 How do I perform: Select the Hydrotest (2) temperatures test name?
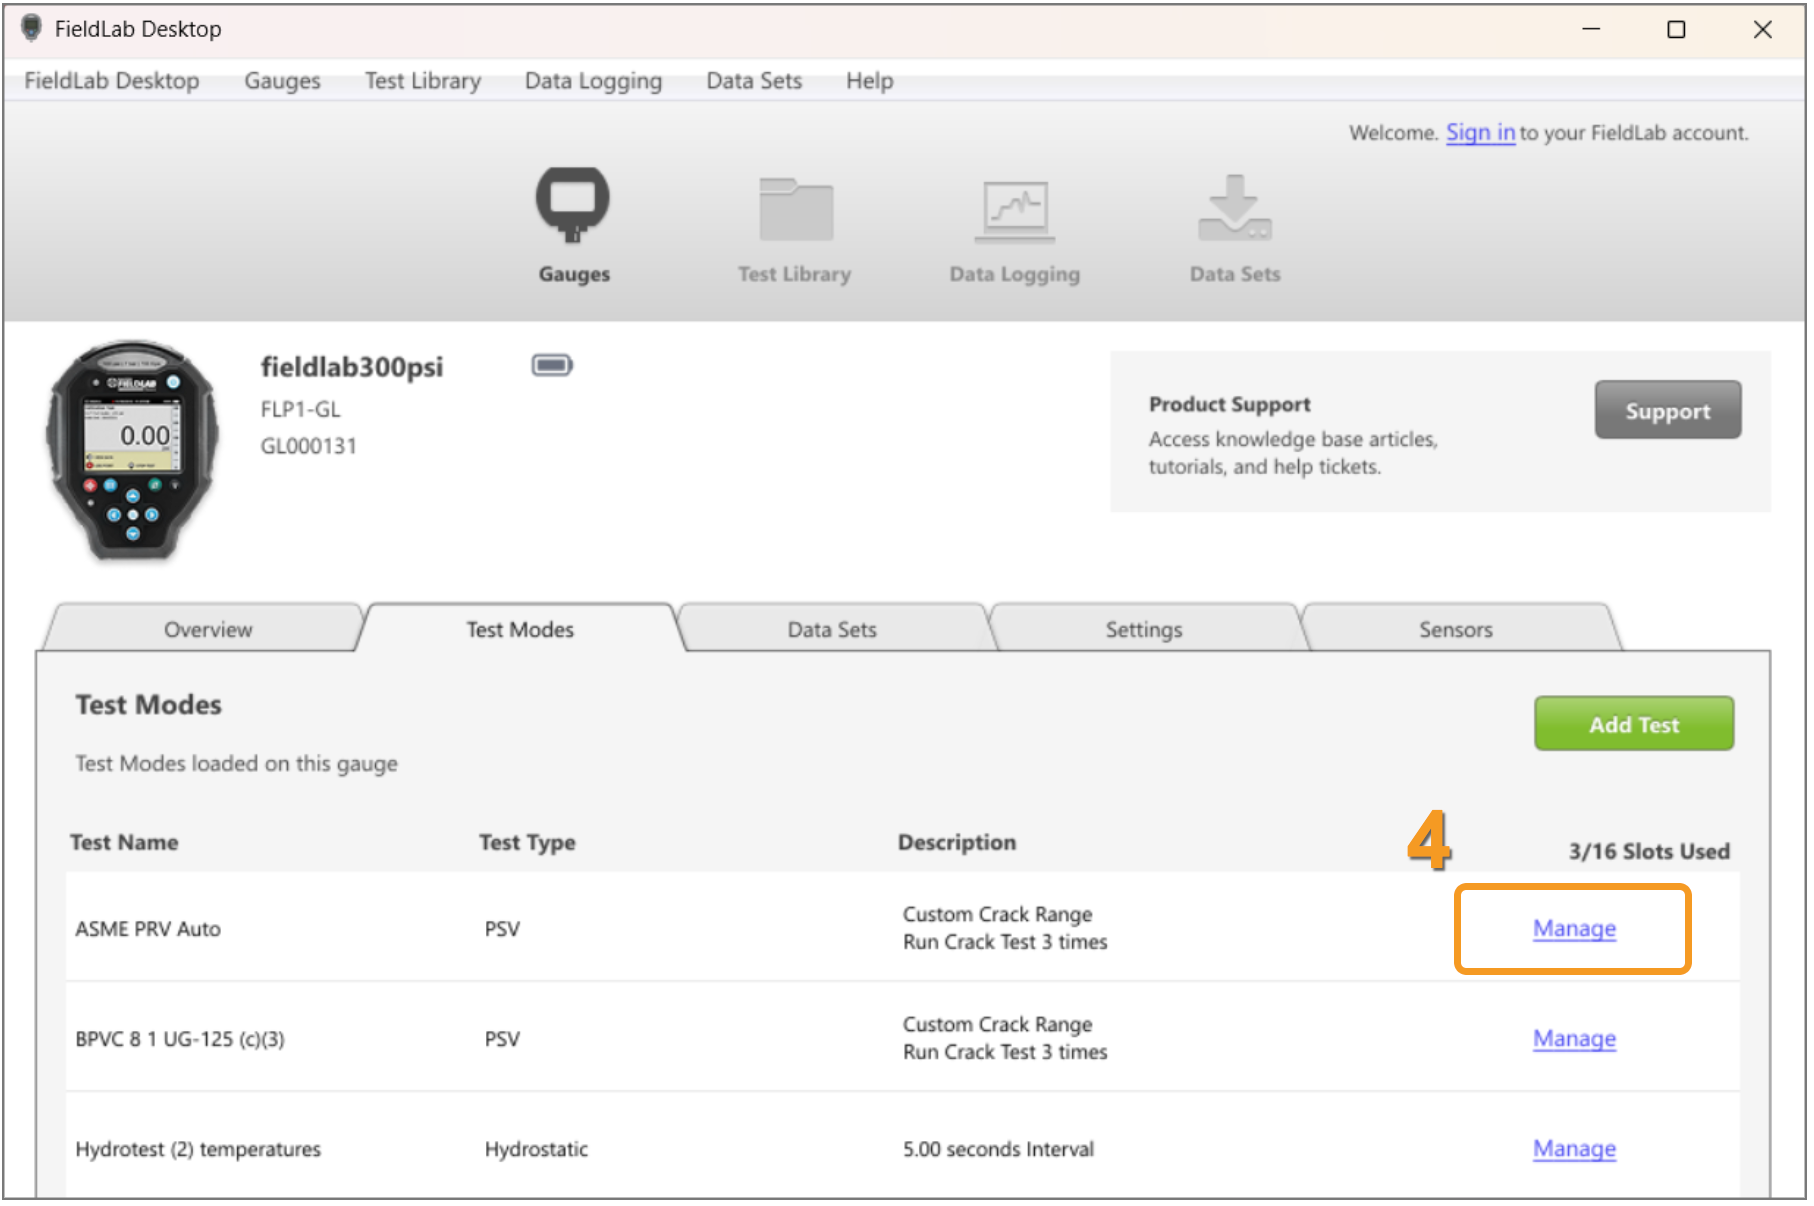(198, 1149)
